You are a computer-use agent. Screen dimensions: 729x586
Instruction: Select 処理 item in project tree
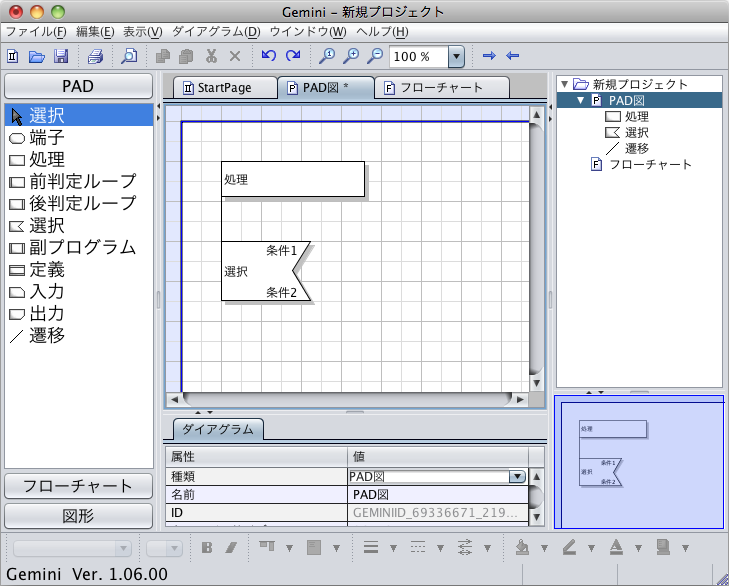tap(627, 116)
